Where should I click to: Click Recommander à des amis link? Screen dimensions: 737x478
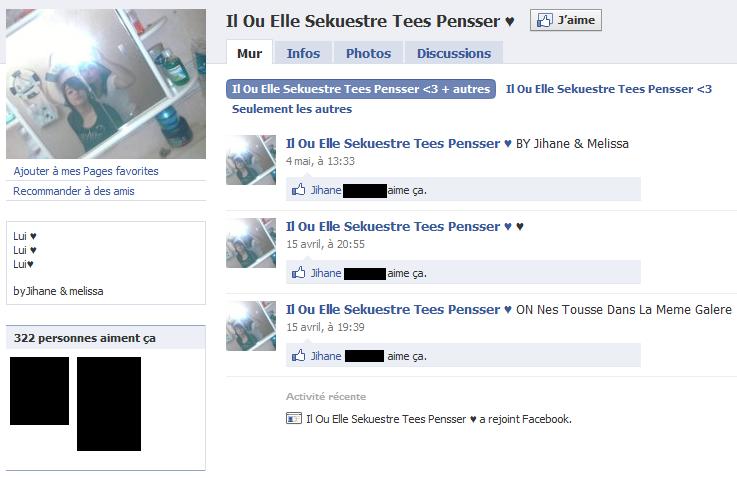pos(74,191)
